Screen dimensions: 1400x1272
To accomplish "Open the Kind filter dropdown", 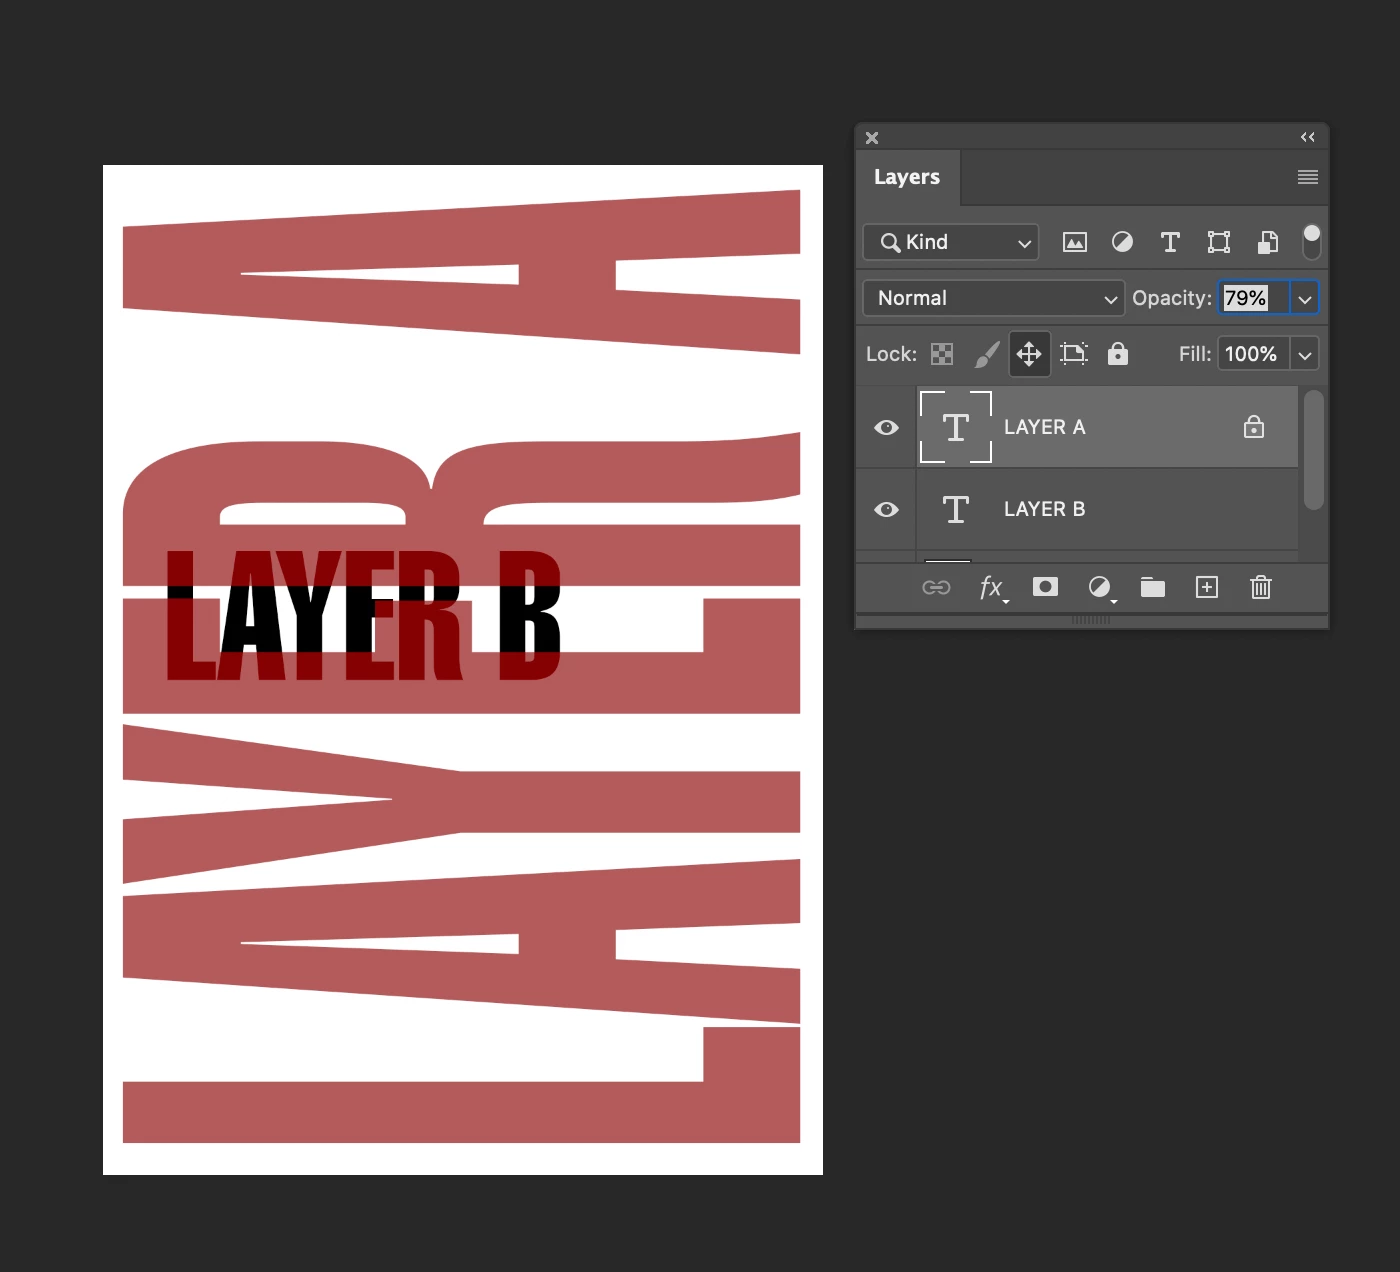I will tap(951, 242).
